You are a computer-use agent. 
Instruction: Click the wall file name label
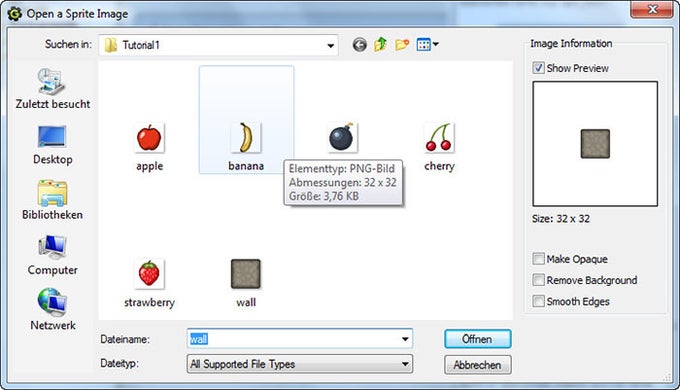tap(246, 302)
